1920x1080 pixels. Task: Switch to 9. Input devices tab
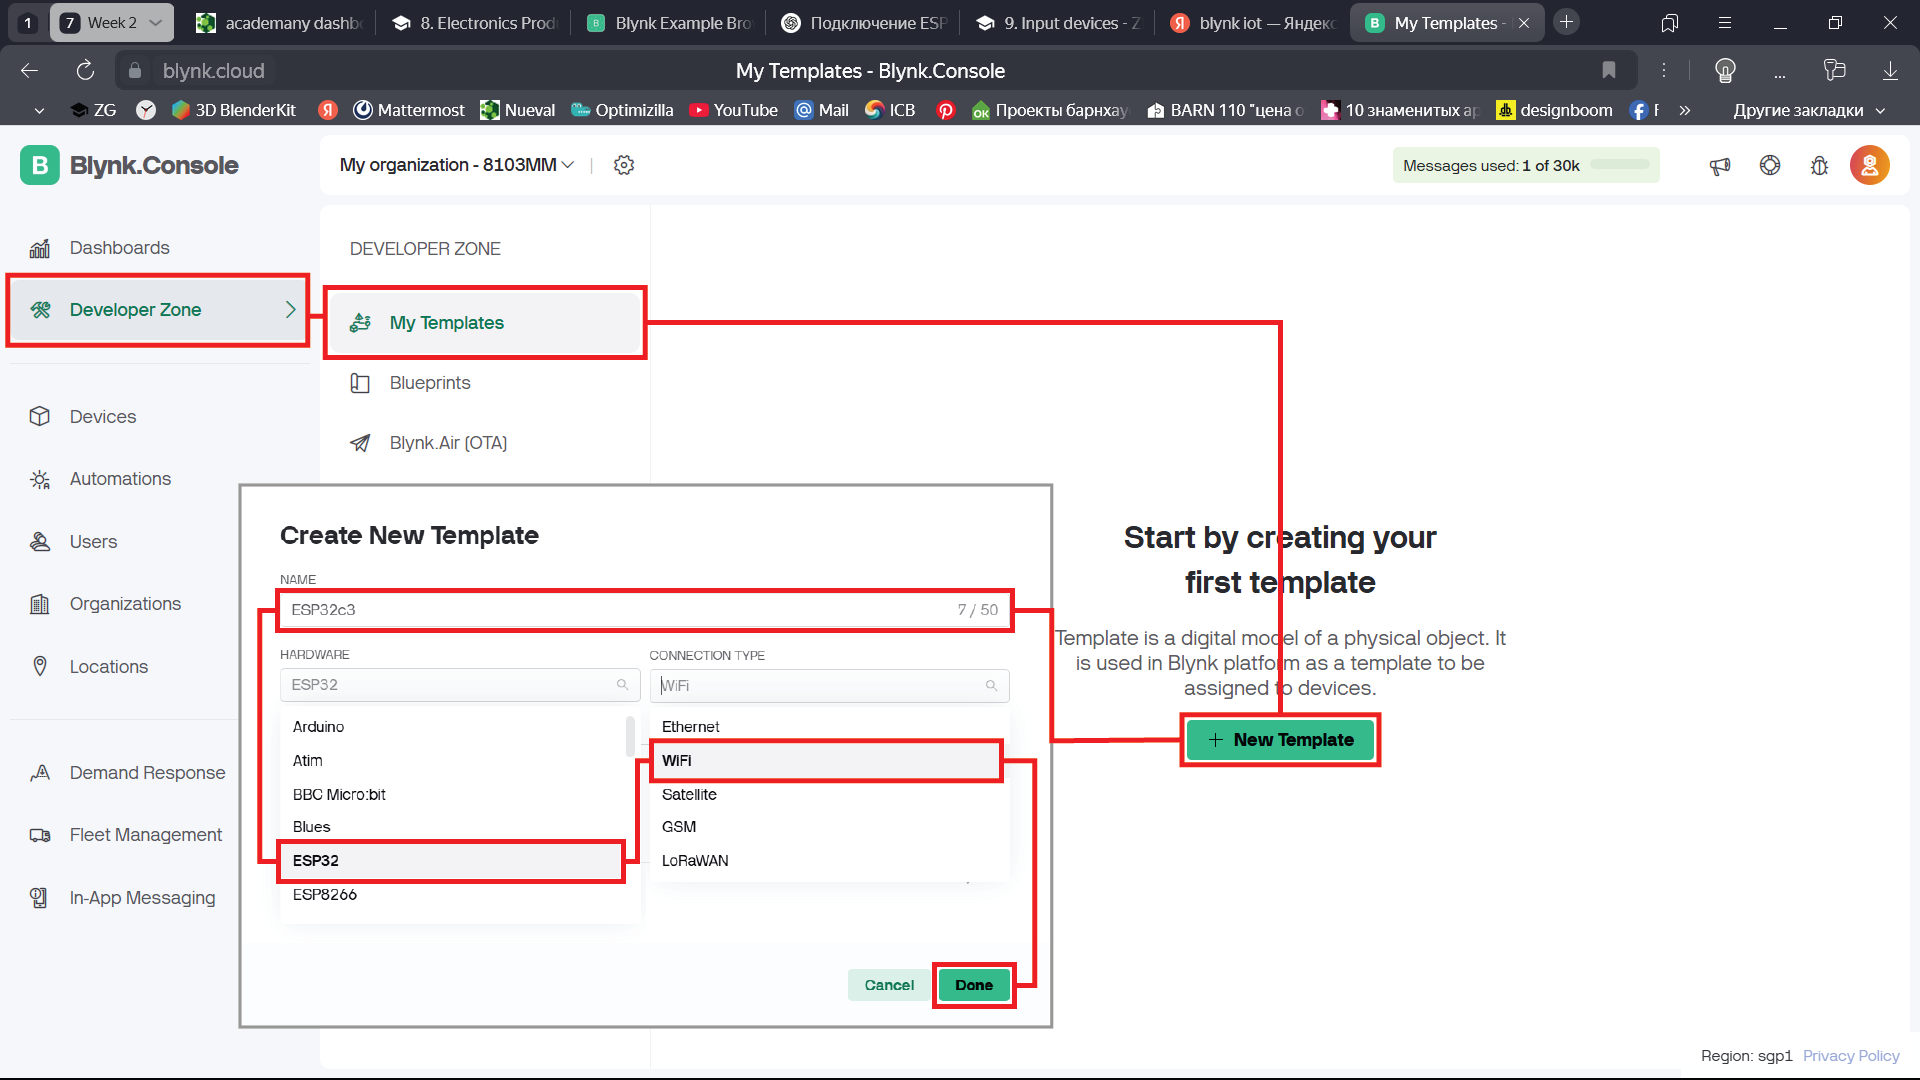[x=1059, y=23]
